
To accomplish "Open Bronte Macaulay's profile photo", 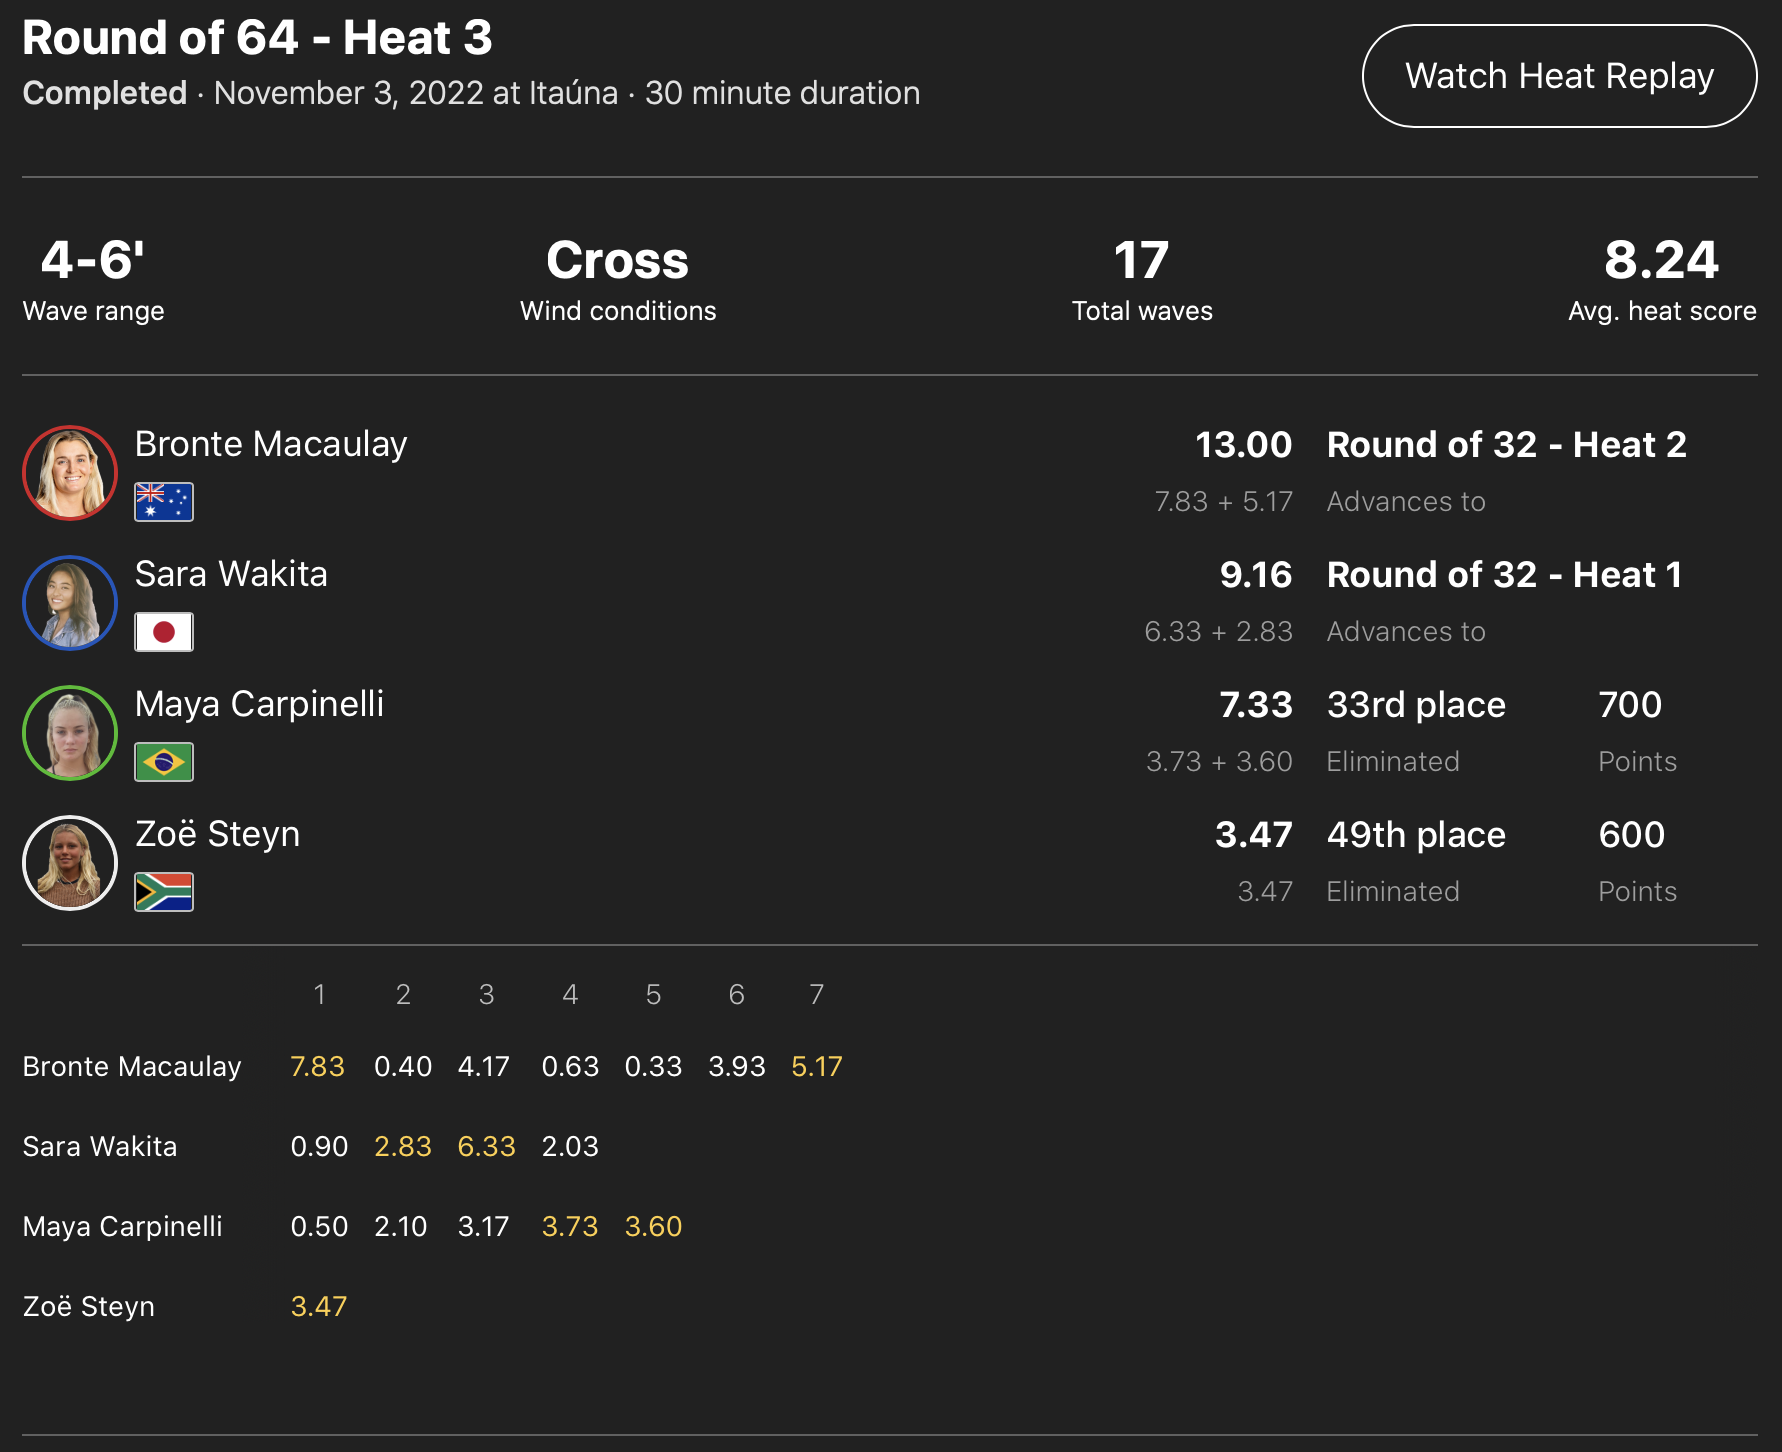I will (70, 473).
